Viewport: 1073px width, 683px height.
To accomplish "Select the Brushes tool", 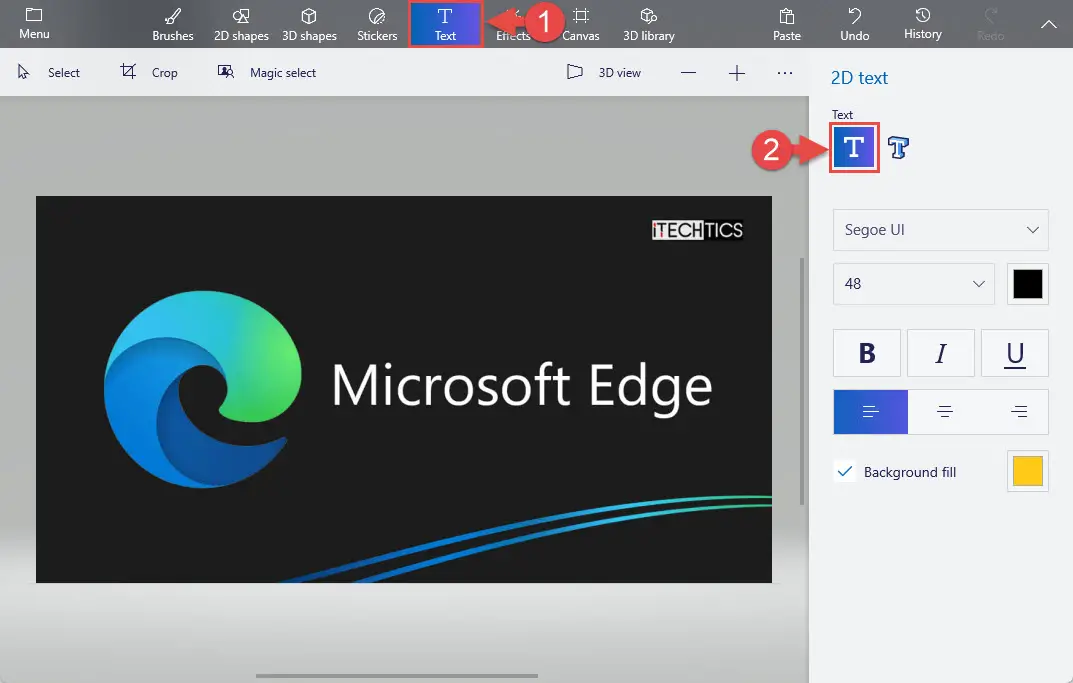I will tap(172, 25).
